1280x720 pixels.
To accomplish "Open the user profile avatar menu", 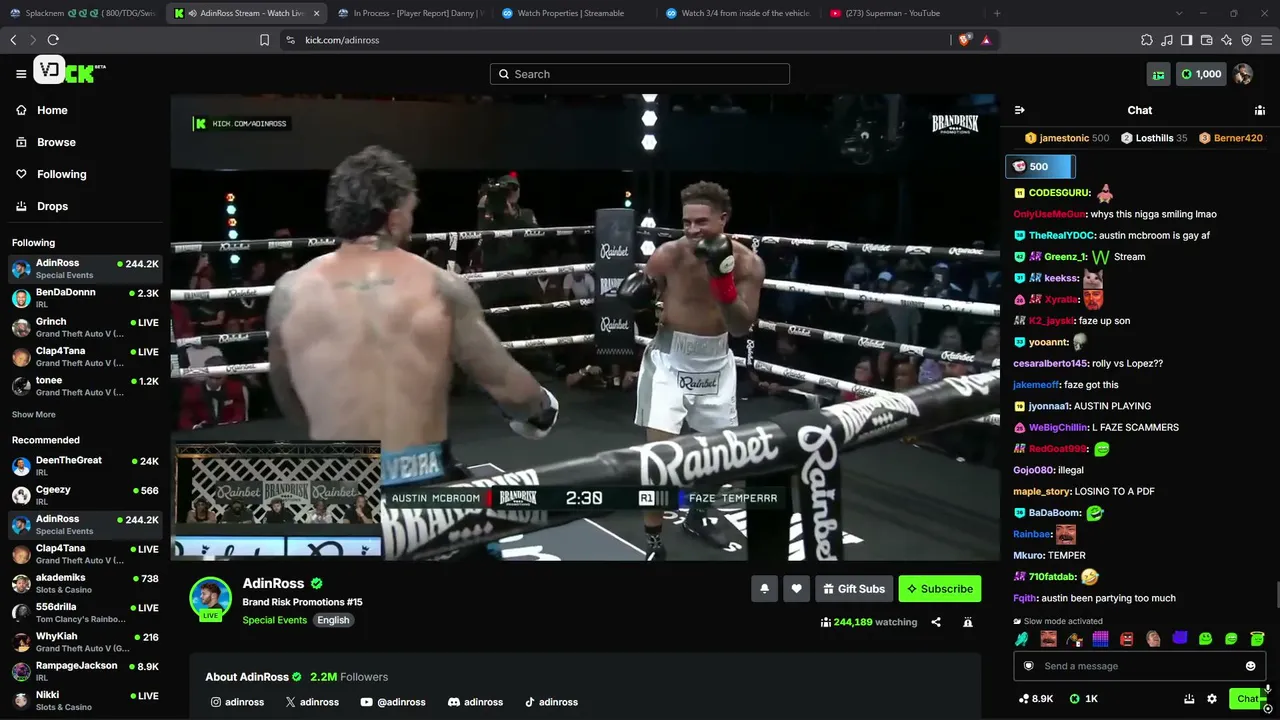I will (x=1243, y=74).
